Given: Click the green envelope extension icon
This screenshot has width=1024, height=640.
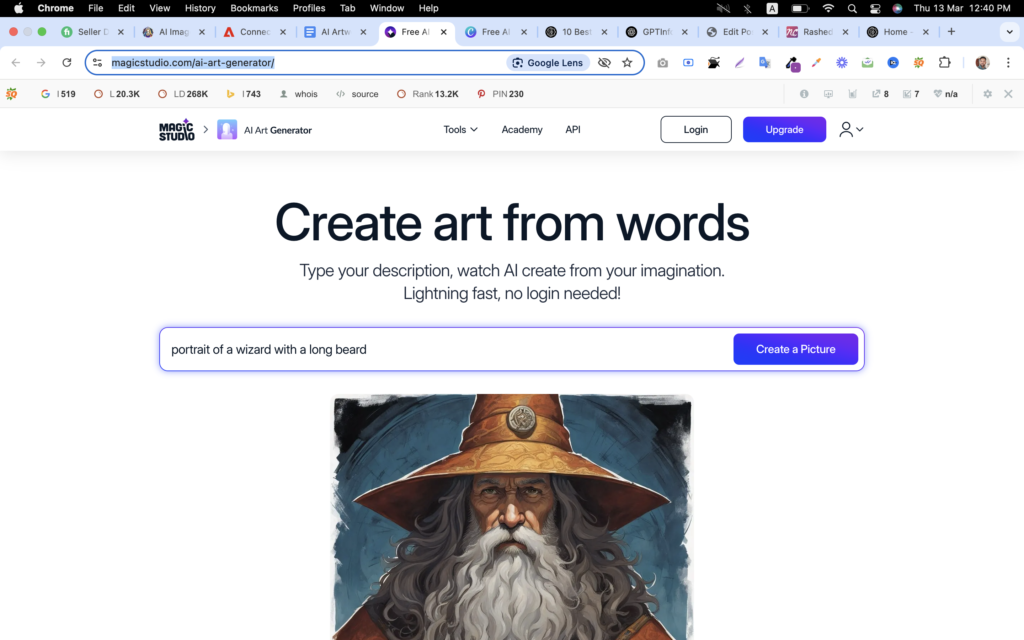Looking at the screenshot, I should click(x=867, y=63).
